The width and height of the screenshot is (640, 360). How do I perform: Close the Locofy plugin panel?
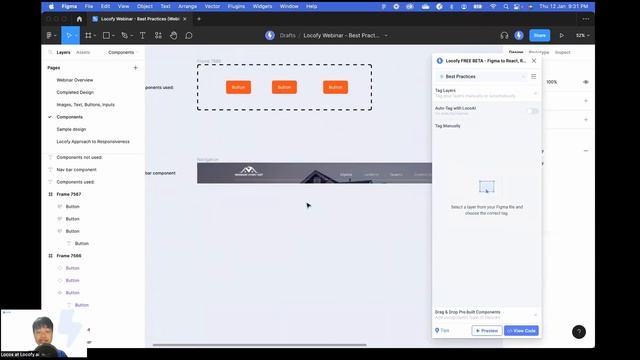(x=534, y=61)
